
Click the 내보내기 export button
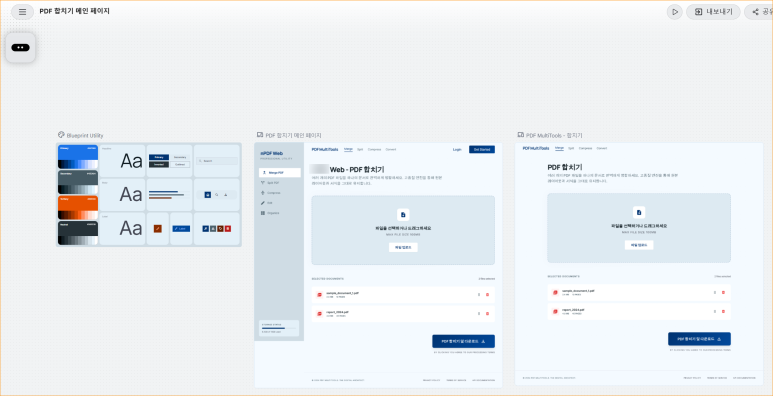click(713, 12)
